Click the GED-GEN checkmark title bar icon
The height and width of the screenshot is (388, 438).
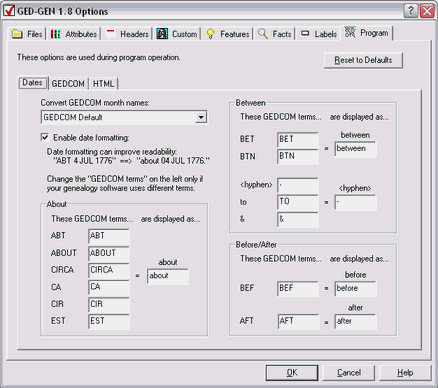pyautogui.click(x=9, y=11)
